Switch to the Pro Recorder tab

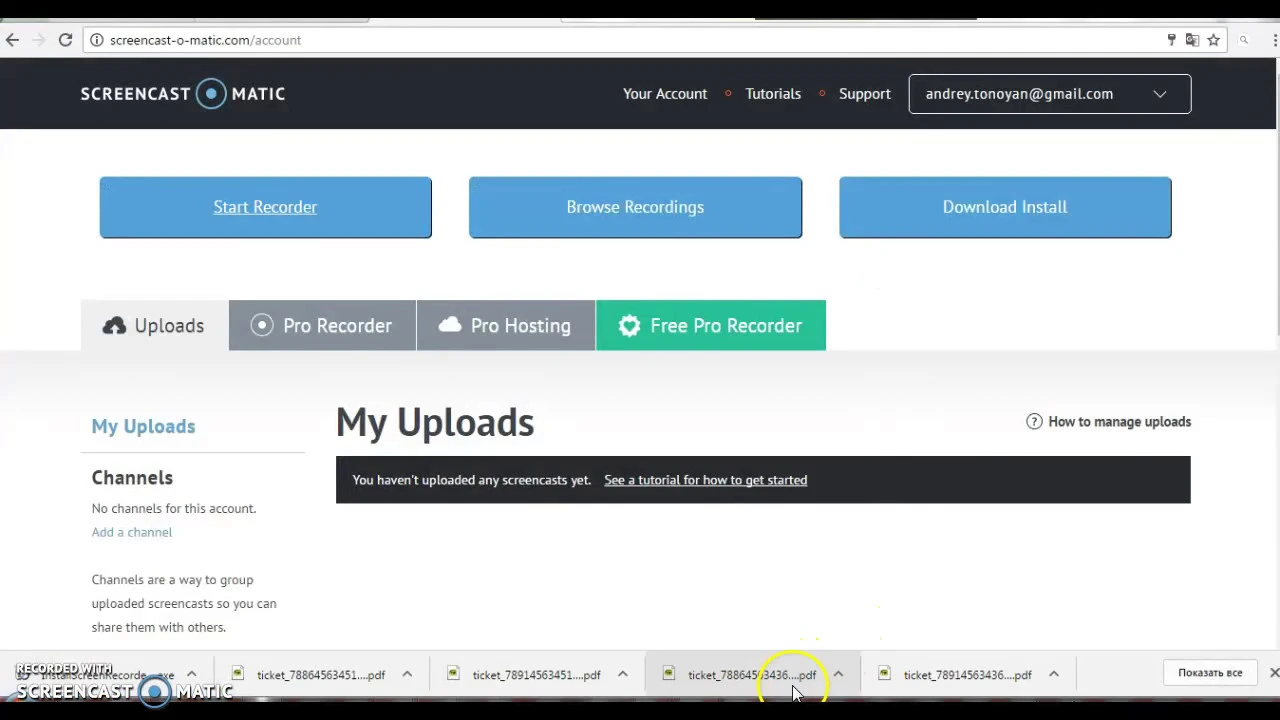tap(322, 326)
